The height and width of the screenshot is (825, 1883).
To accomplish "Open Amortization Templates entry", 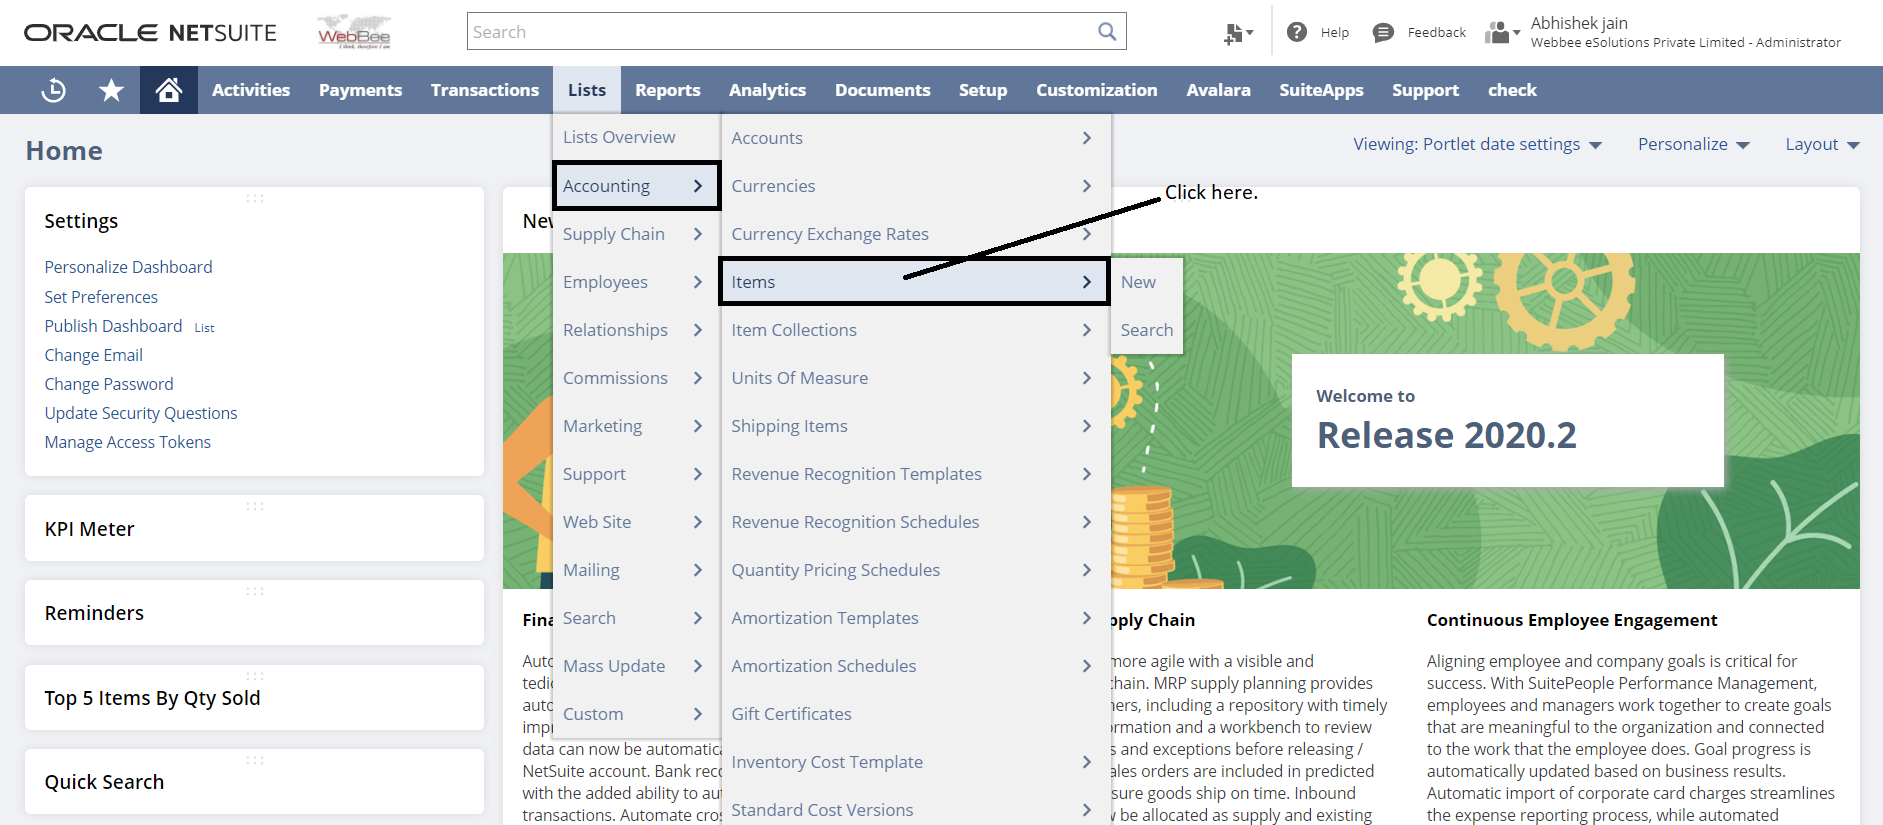I will click(915, 618).
